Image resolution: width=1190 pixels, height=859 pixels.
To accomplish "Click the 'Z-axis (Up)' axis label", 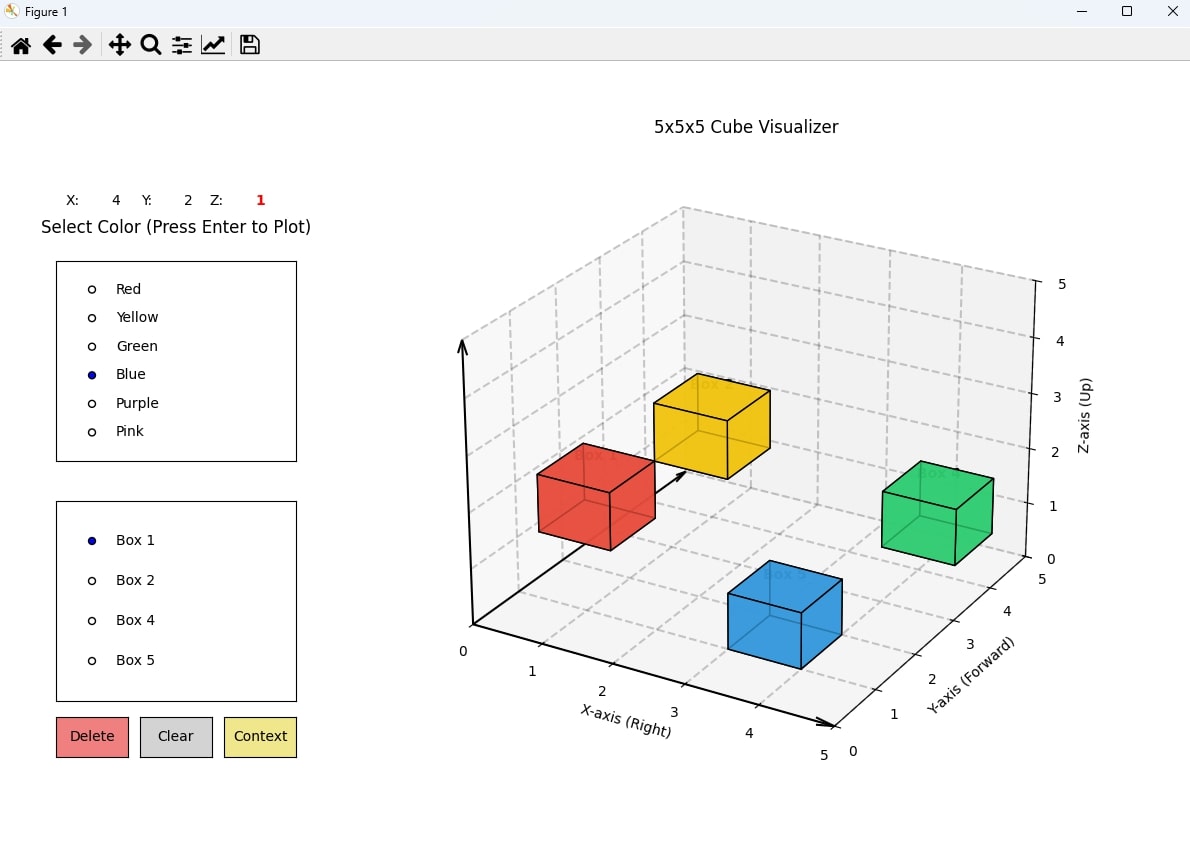I will [x=1085, y=416].
